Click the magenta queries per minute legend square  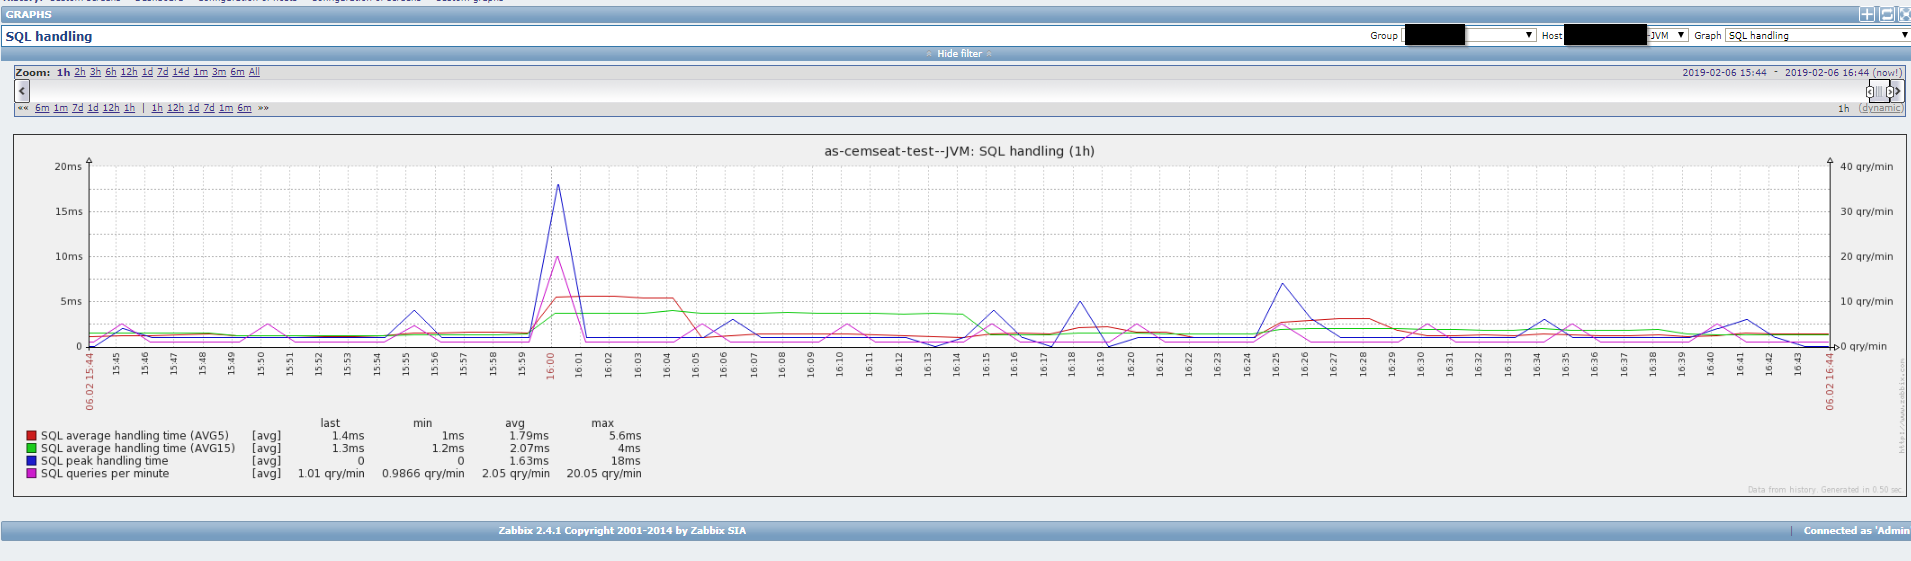[x=31, y=473]
